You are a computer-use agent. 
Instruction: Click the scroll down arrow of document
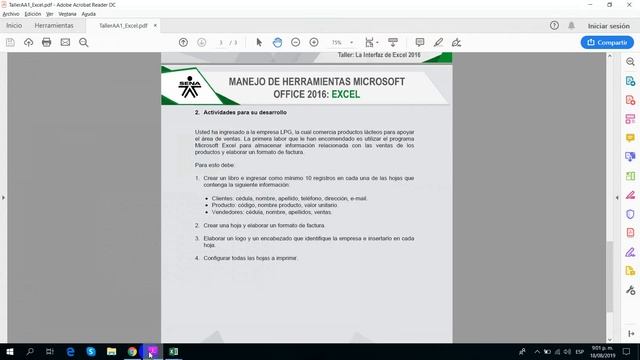[x=610, y=340]
